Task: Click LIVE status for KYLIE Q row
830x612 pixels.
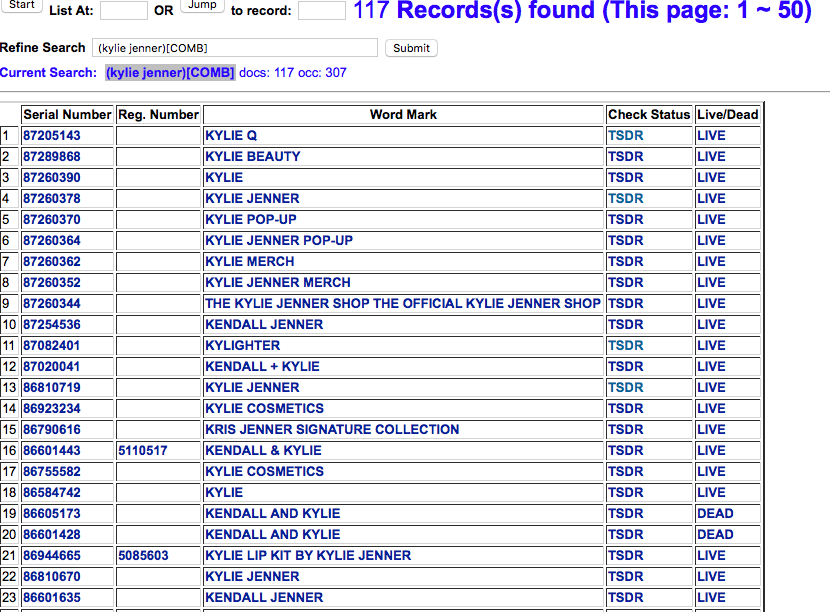Action: coord(711,135)
